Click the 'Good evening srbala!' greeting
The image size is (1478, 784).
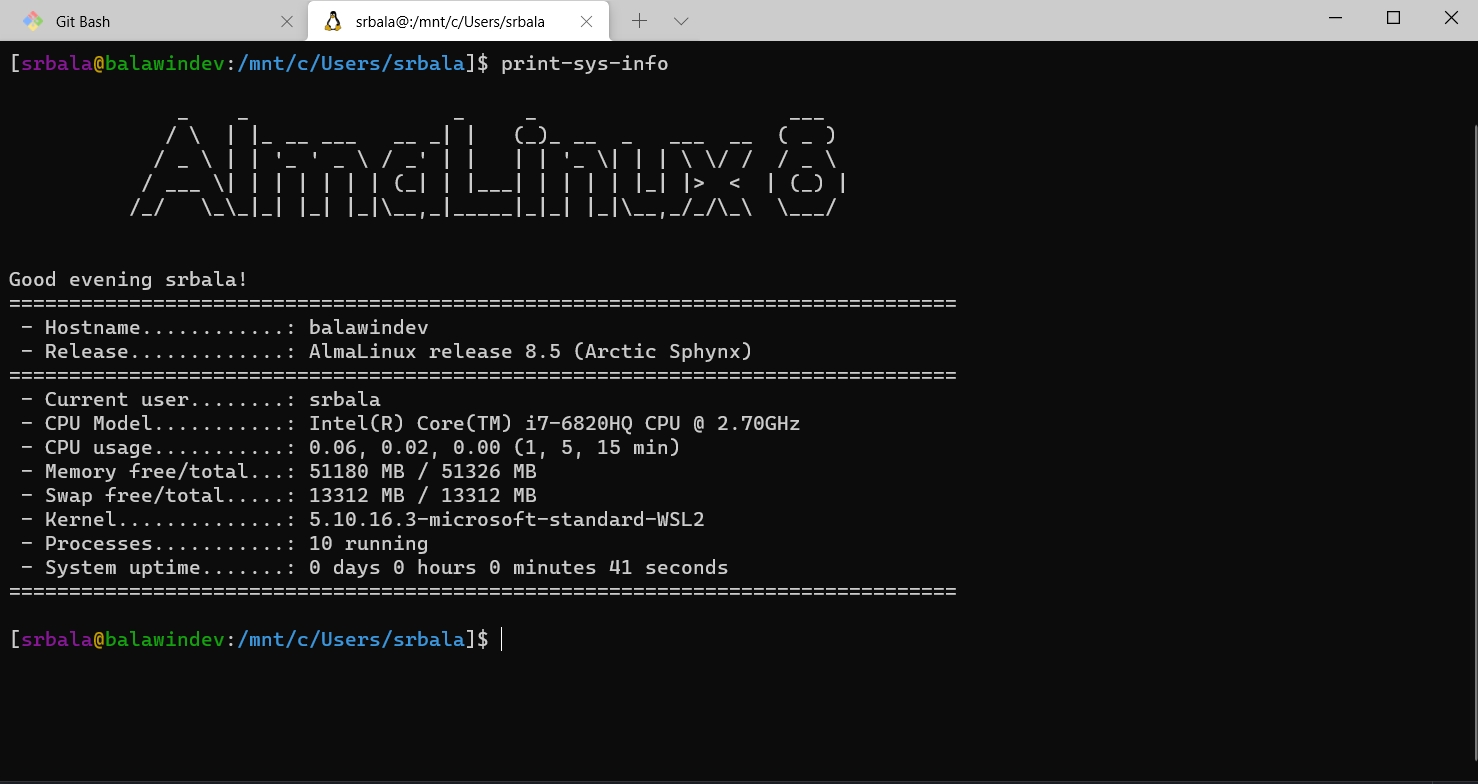(x=128, y=280)
